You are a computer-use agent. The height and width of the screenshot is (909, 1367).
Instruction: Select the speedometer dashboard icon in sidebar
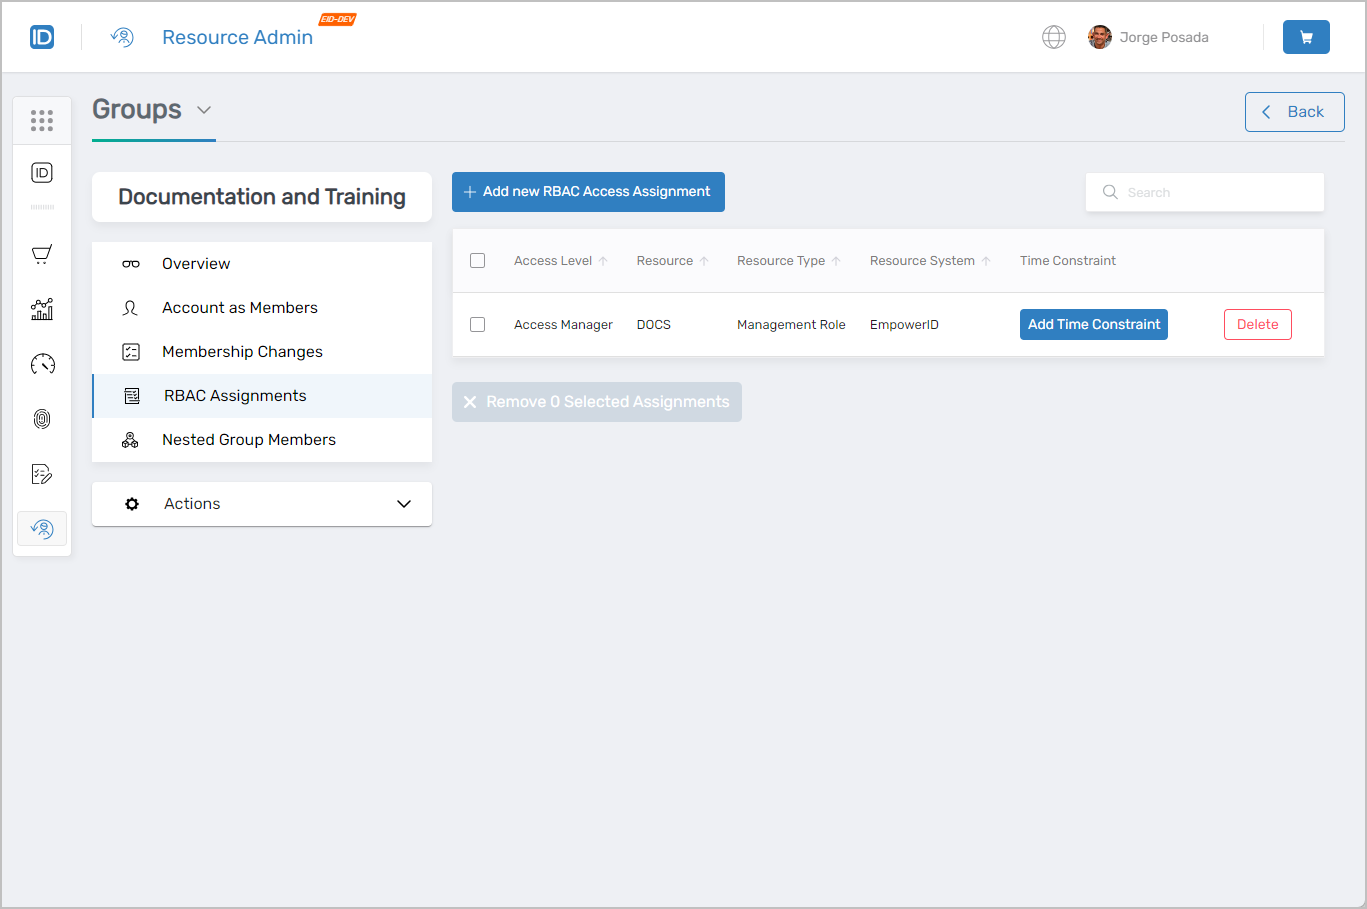click(x=41, y=364)
